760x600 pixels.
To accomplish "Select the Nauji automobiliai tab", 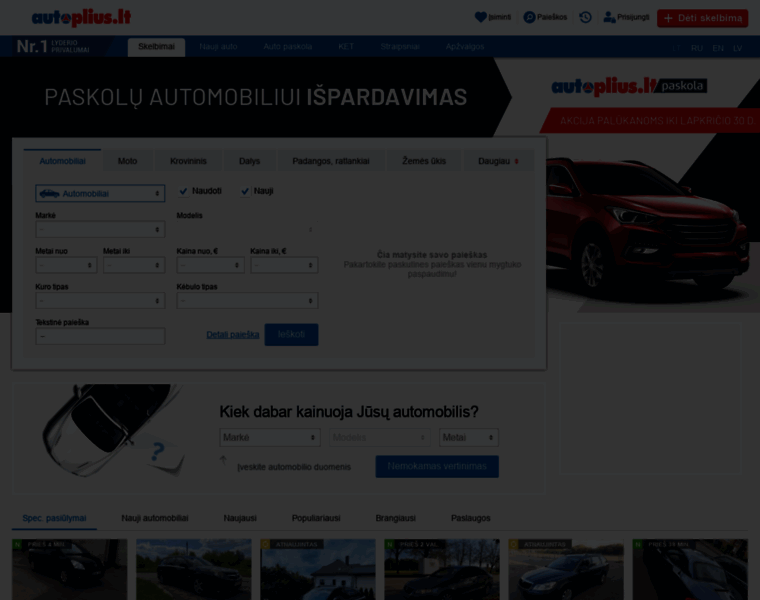I will (x=155, y=518).
